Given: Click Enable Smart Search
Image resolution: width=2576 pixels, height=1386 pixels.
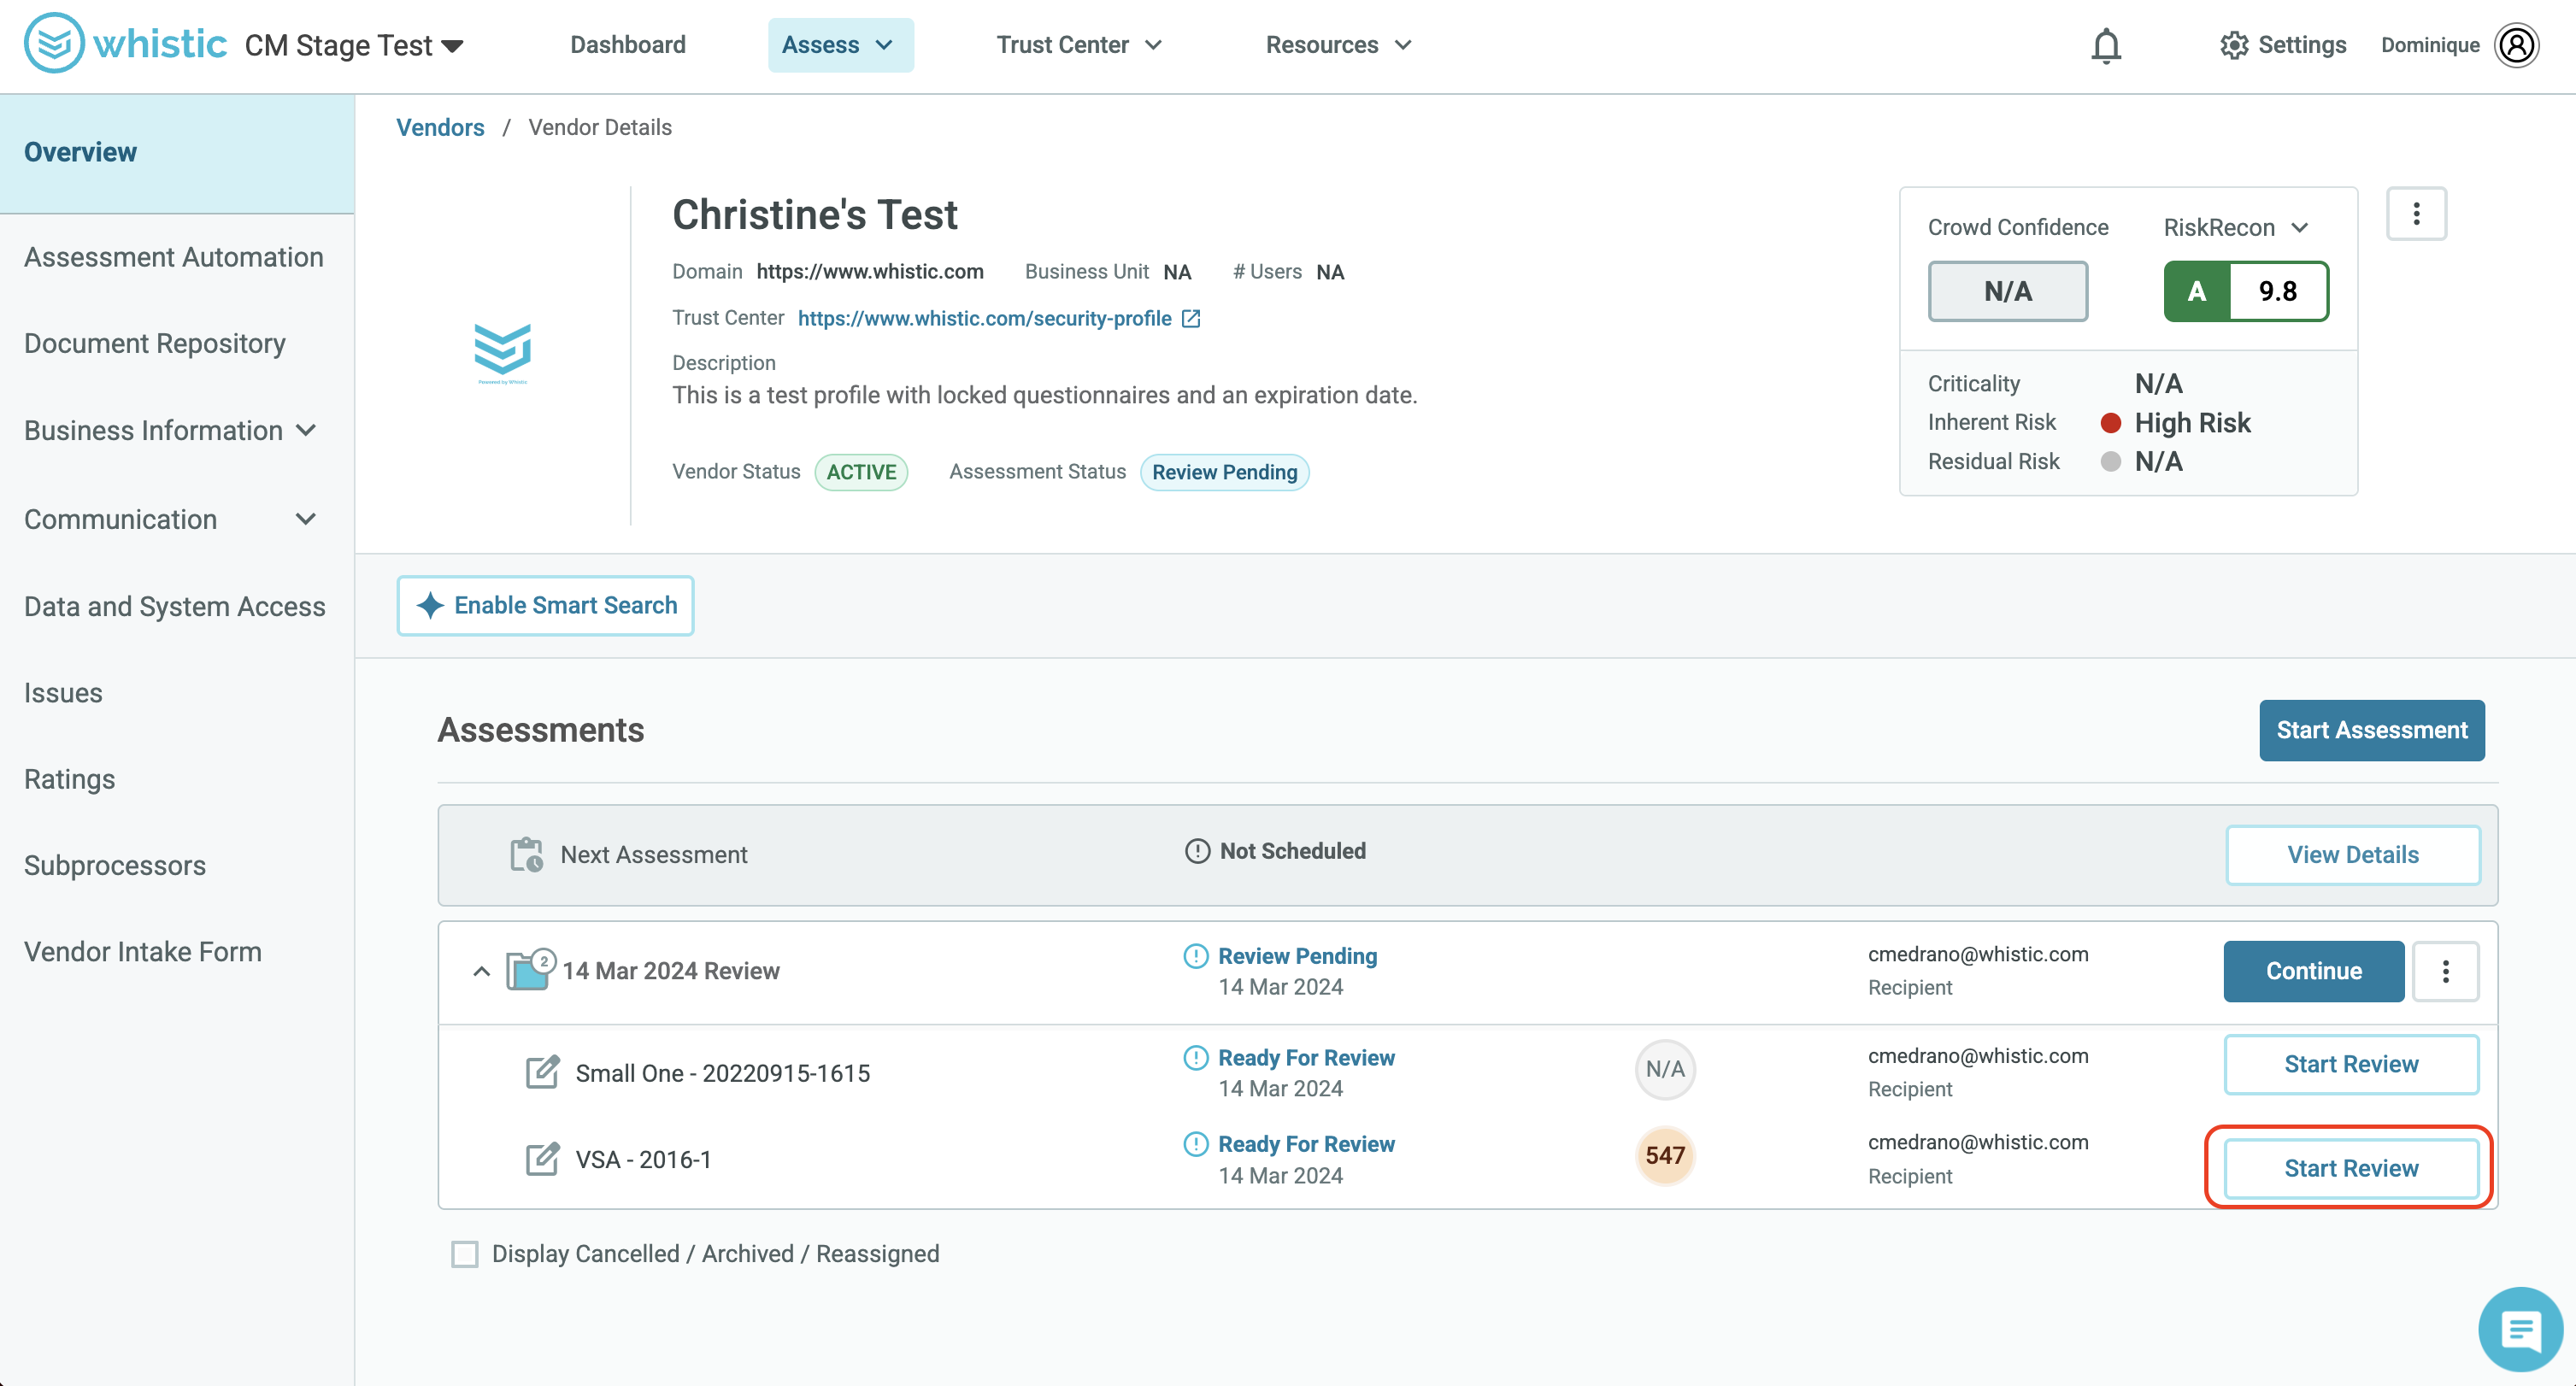Looking at the screenshot, I should 545,605.
